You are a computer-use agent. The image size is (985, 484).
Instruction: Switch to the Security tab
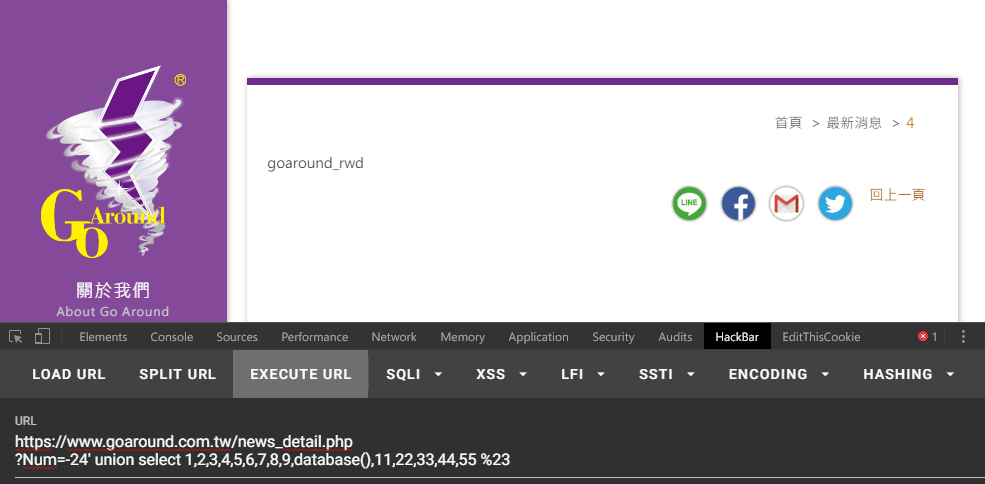(613, 337)
